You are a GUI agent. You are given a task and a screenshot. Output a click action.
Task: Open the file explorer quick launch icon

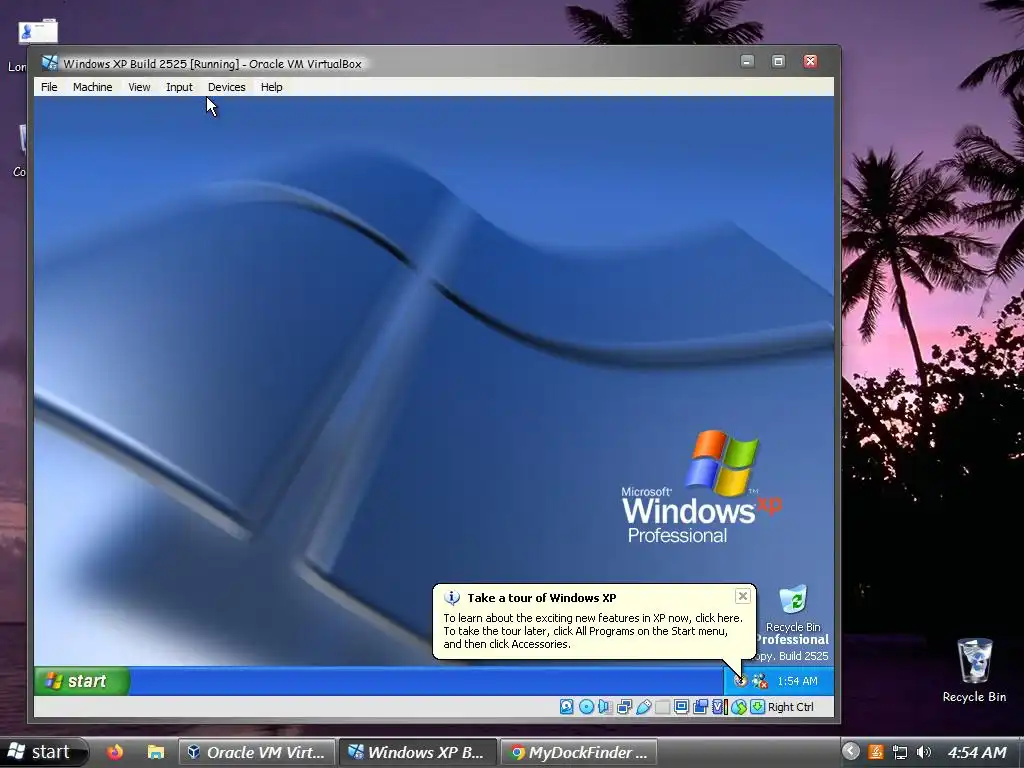[155, 752]
